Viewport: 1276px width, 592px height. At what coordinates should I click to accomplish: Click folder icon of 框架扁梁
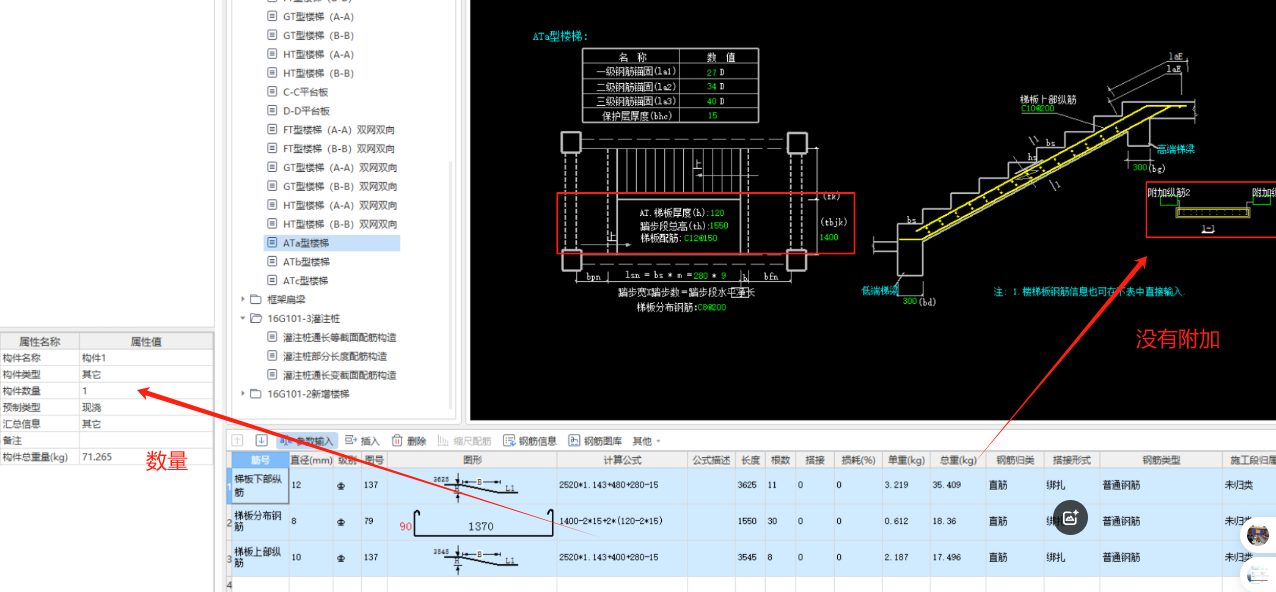tap(256, 299)
